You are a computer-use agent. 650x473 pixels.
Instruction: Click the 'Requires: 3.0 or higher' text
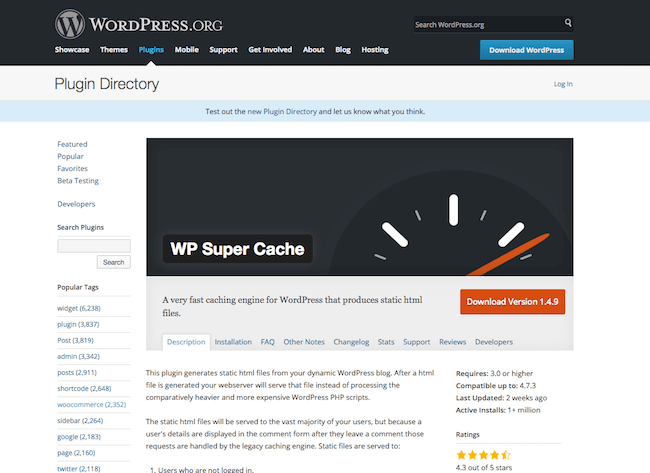pos(495,374)
